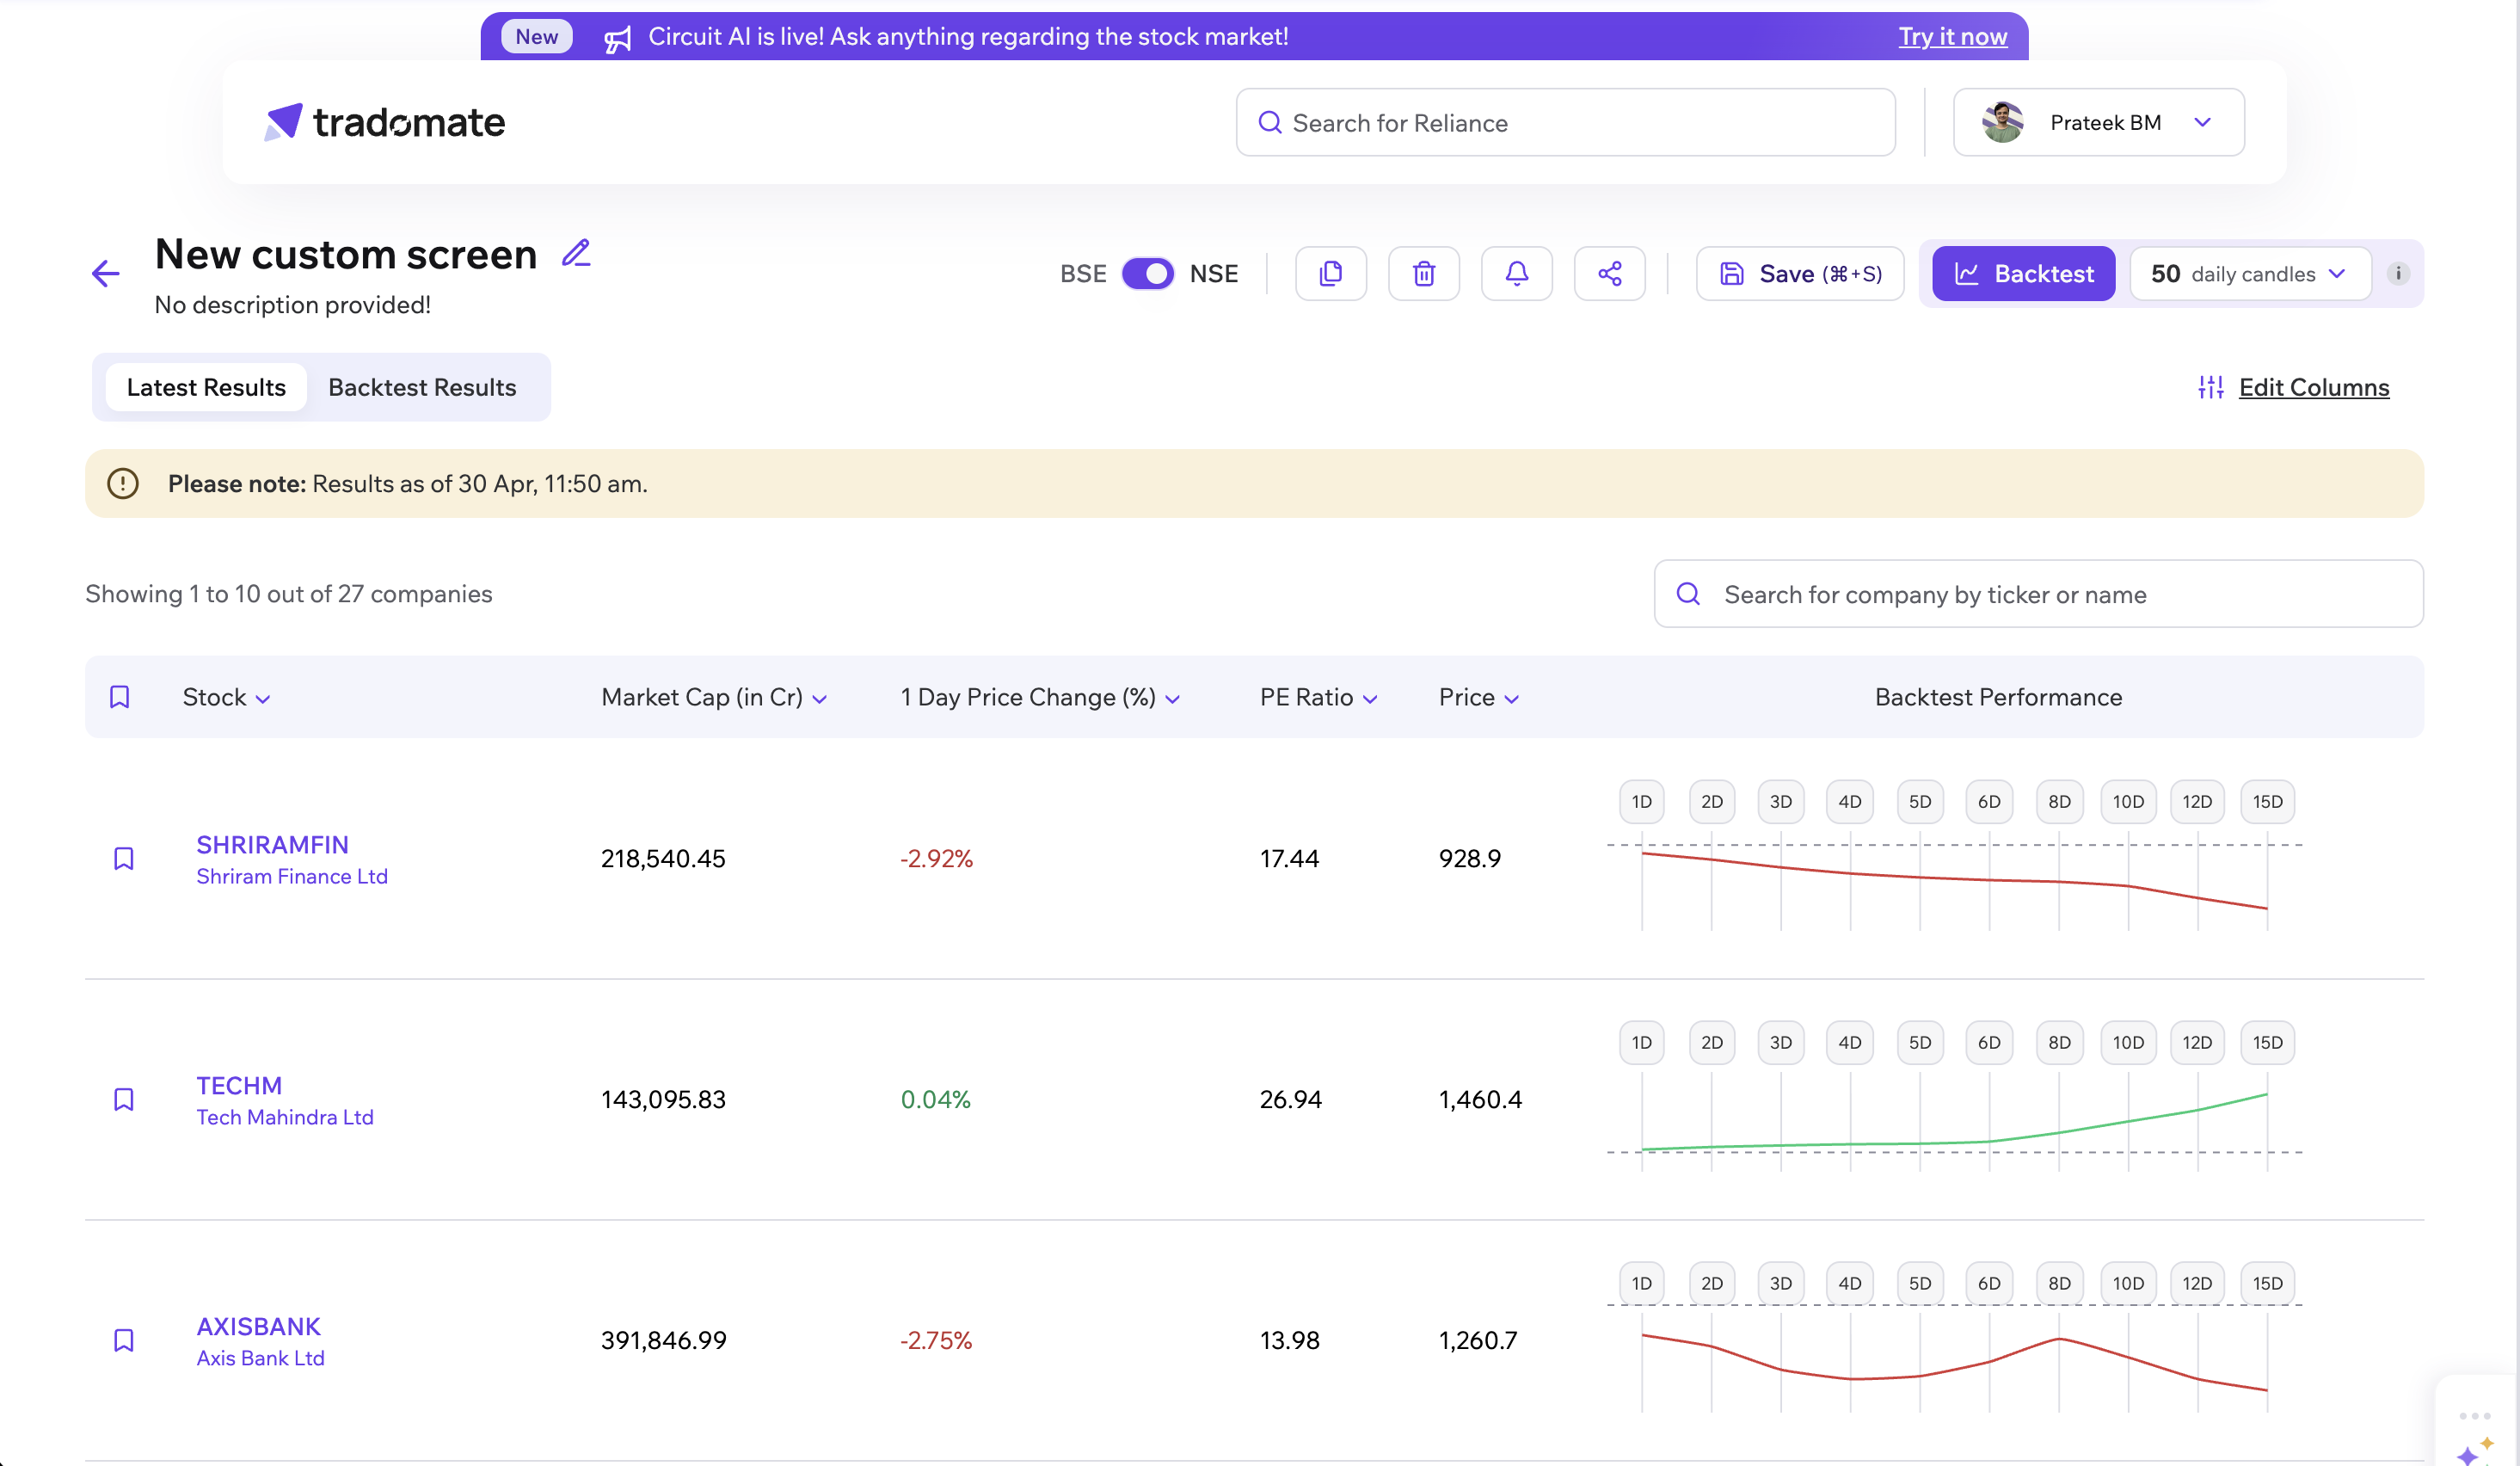
Task: Toggle bookmark all in table header
Action: (119, 697)
